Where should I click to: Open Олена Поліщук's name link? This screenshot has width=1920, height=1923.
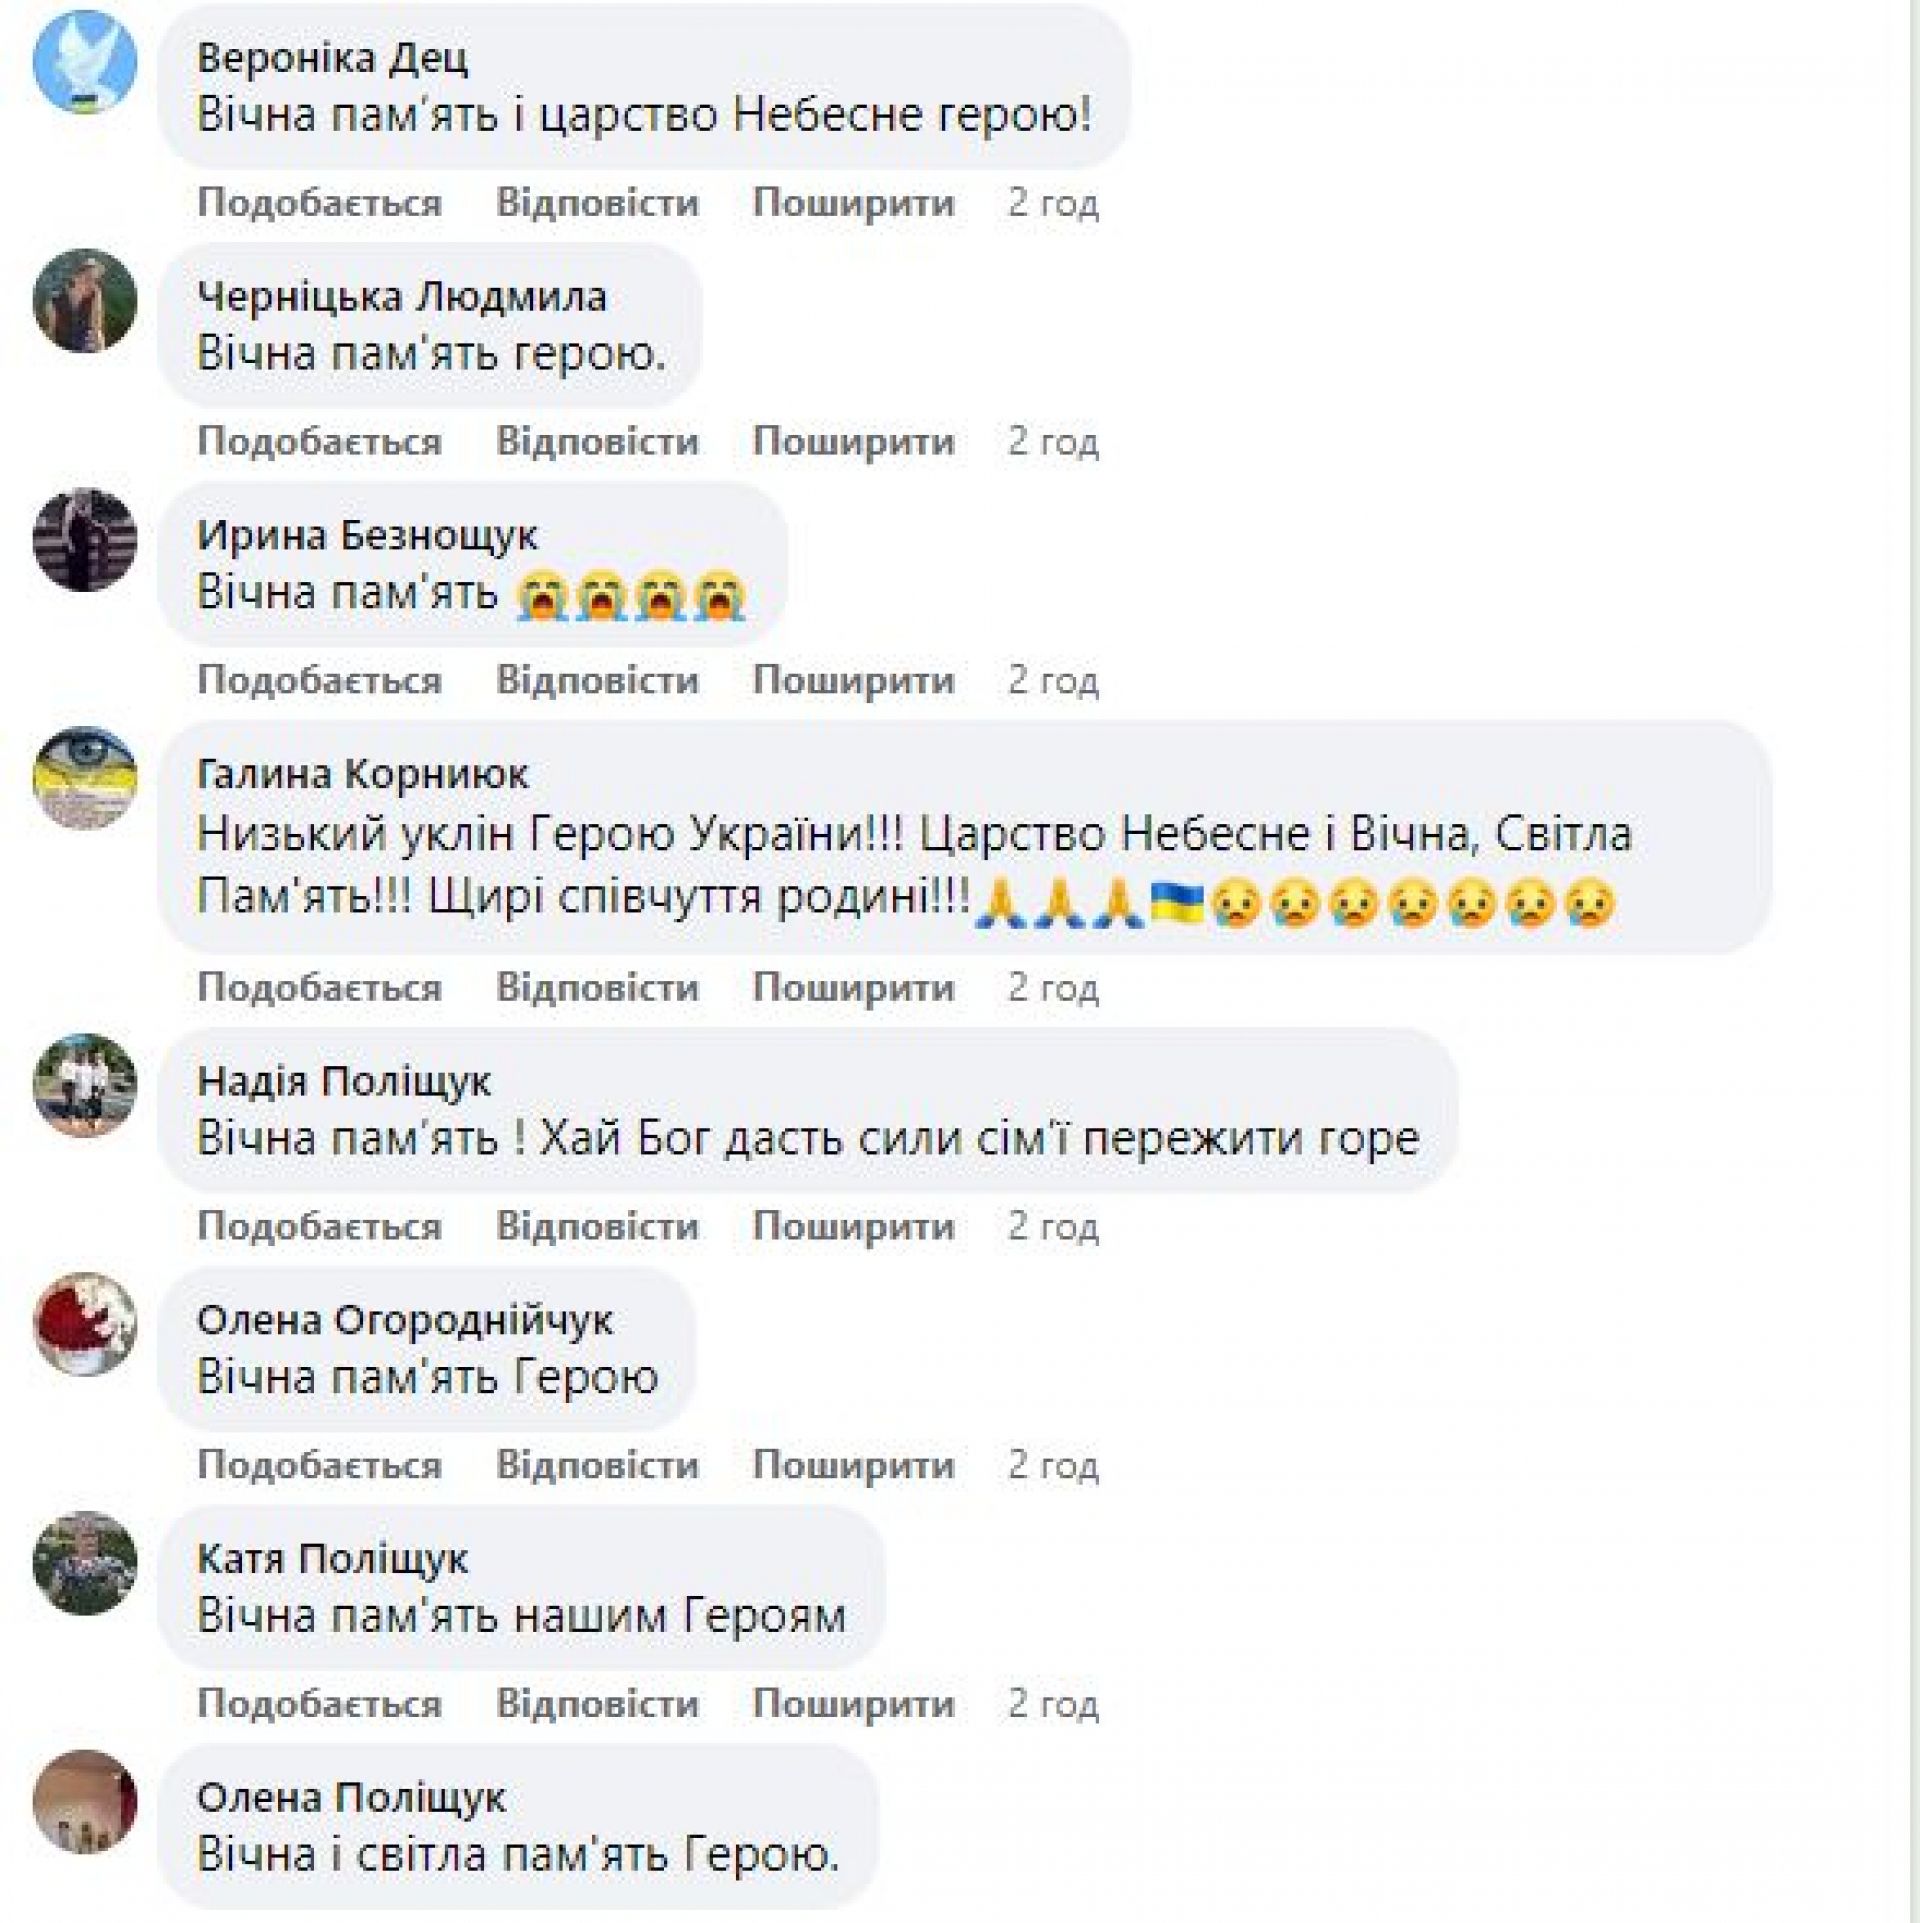point(351,1798)
